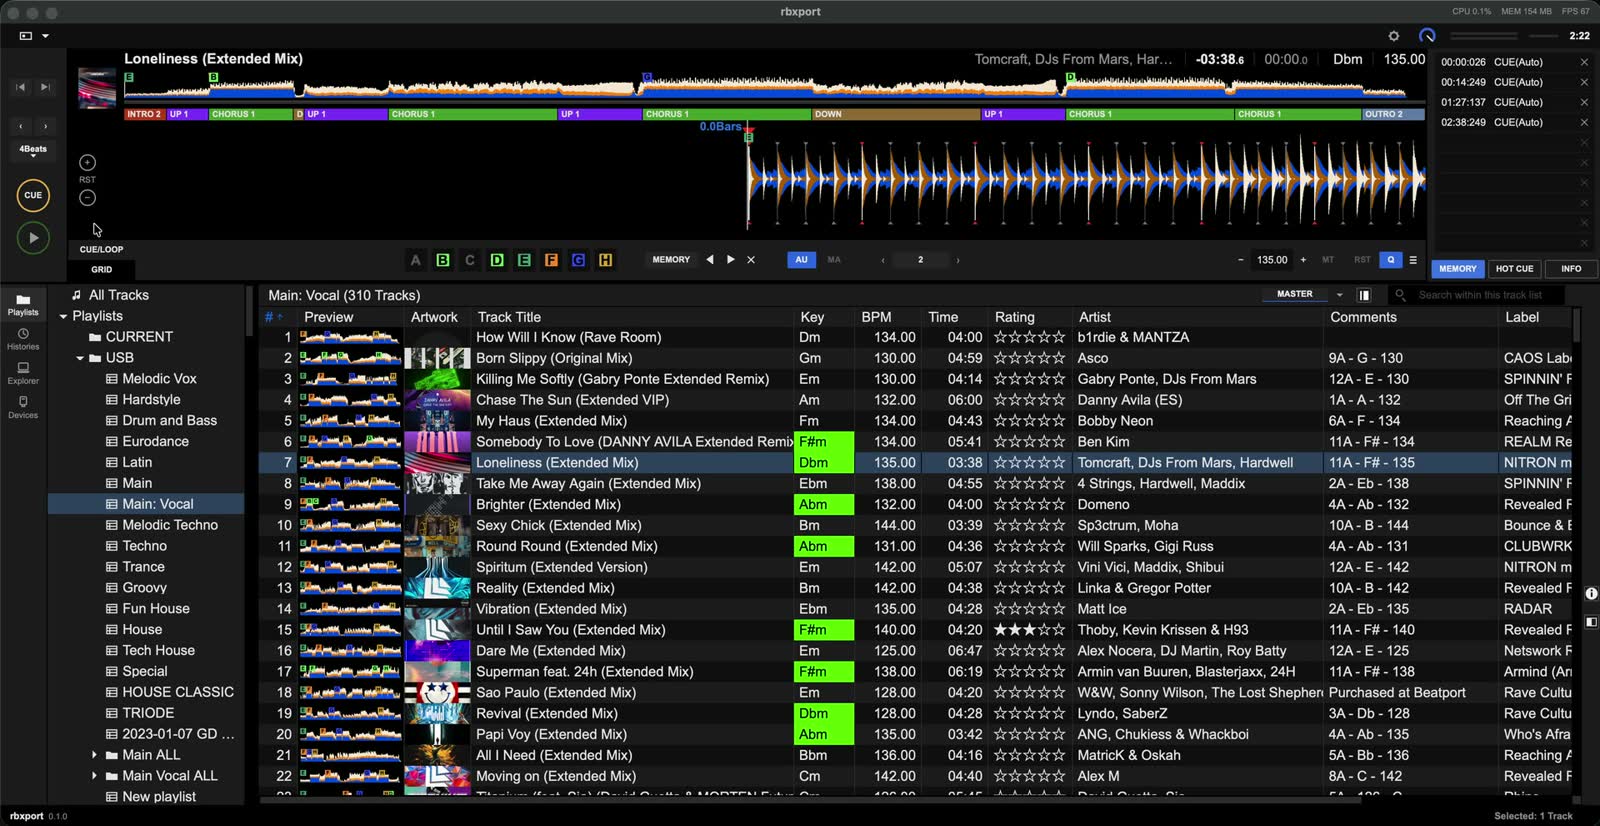Select hot cue pad B
The image size is (1600, 826).
point(442,260)
